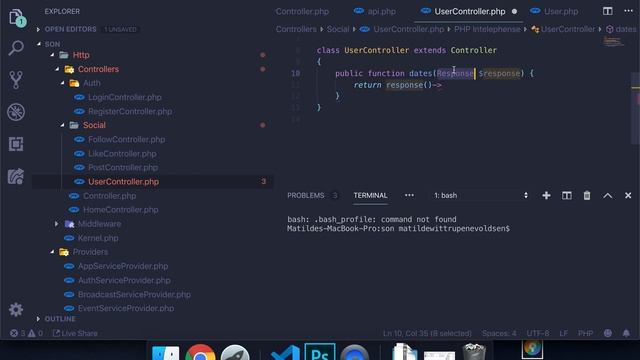Open the Problems panel tab

(x=305, y=196)
